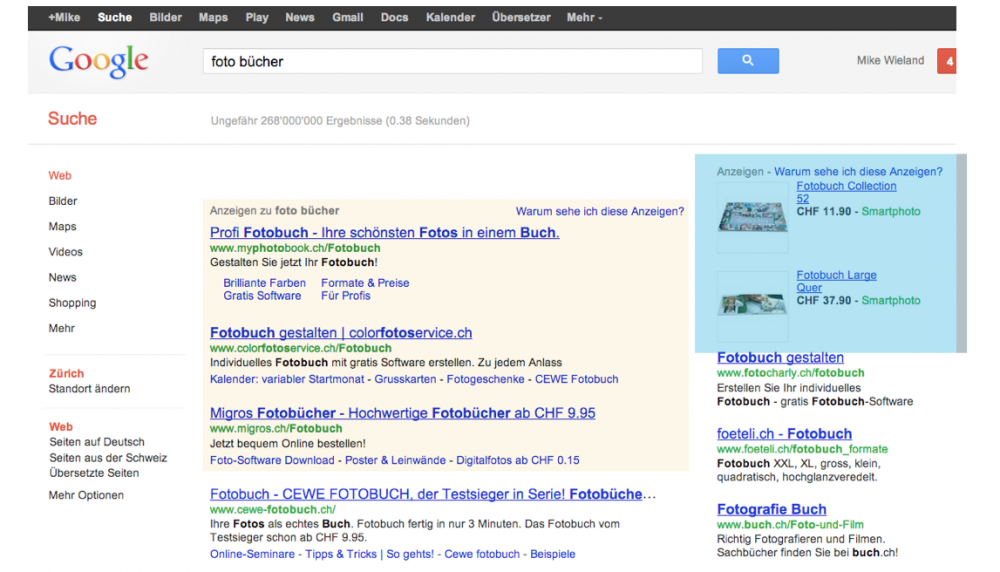Switch to Bilder in the left sidebar
The width and height of the screenshot is (1000, 572).
click(x=62, y=201)
